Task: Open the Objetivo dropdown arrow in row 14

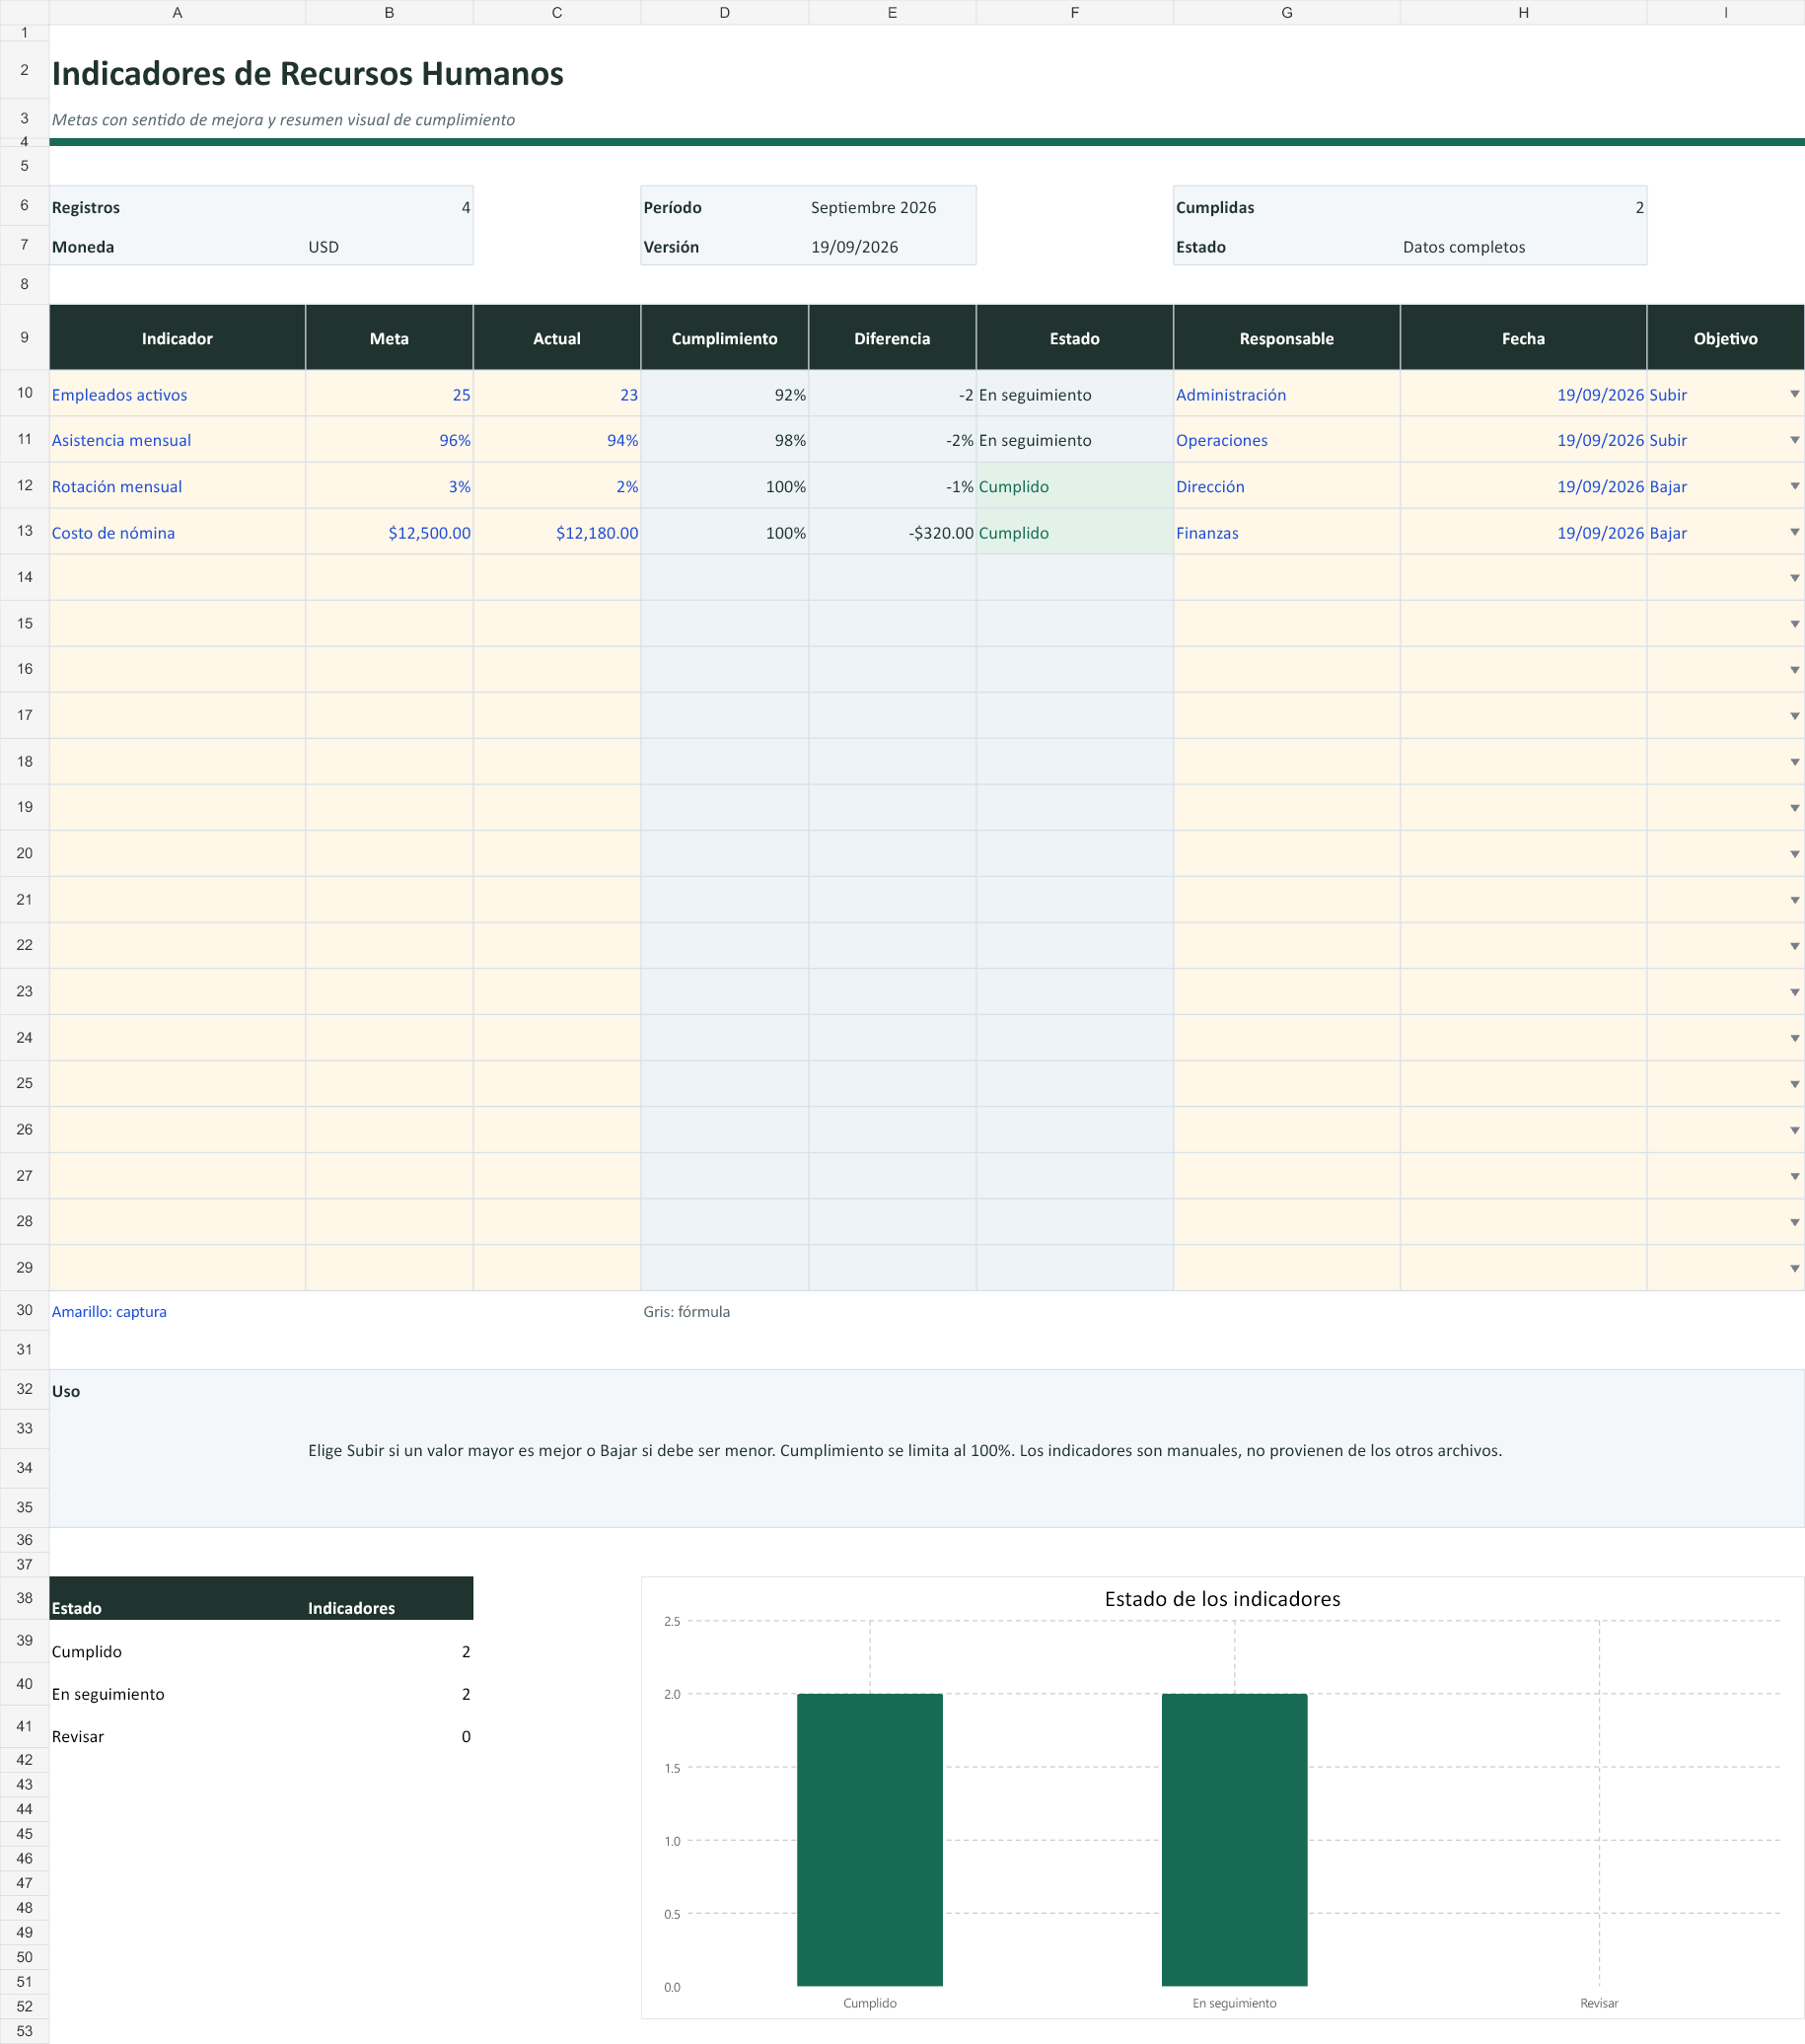Action: point(1794,578)
